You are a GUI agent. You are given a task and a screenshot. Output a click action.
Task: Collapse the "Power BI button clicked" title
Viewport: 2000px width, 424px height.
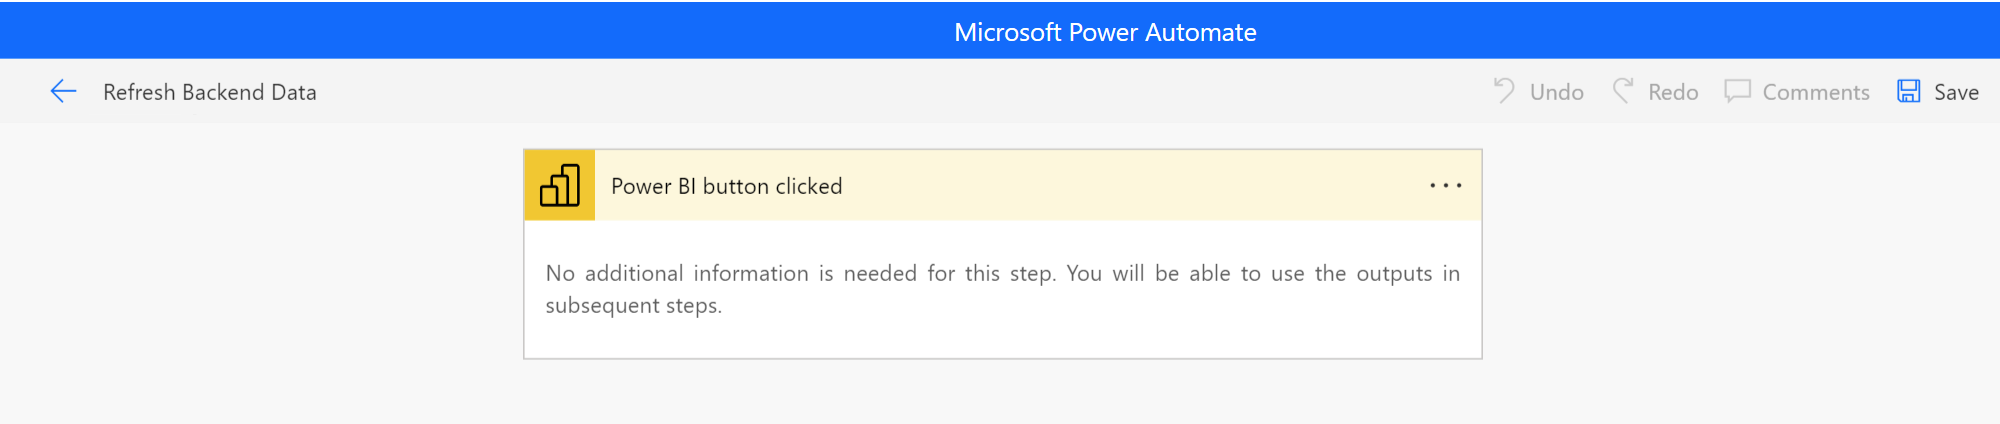pos(727,186)
